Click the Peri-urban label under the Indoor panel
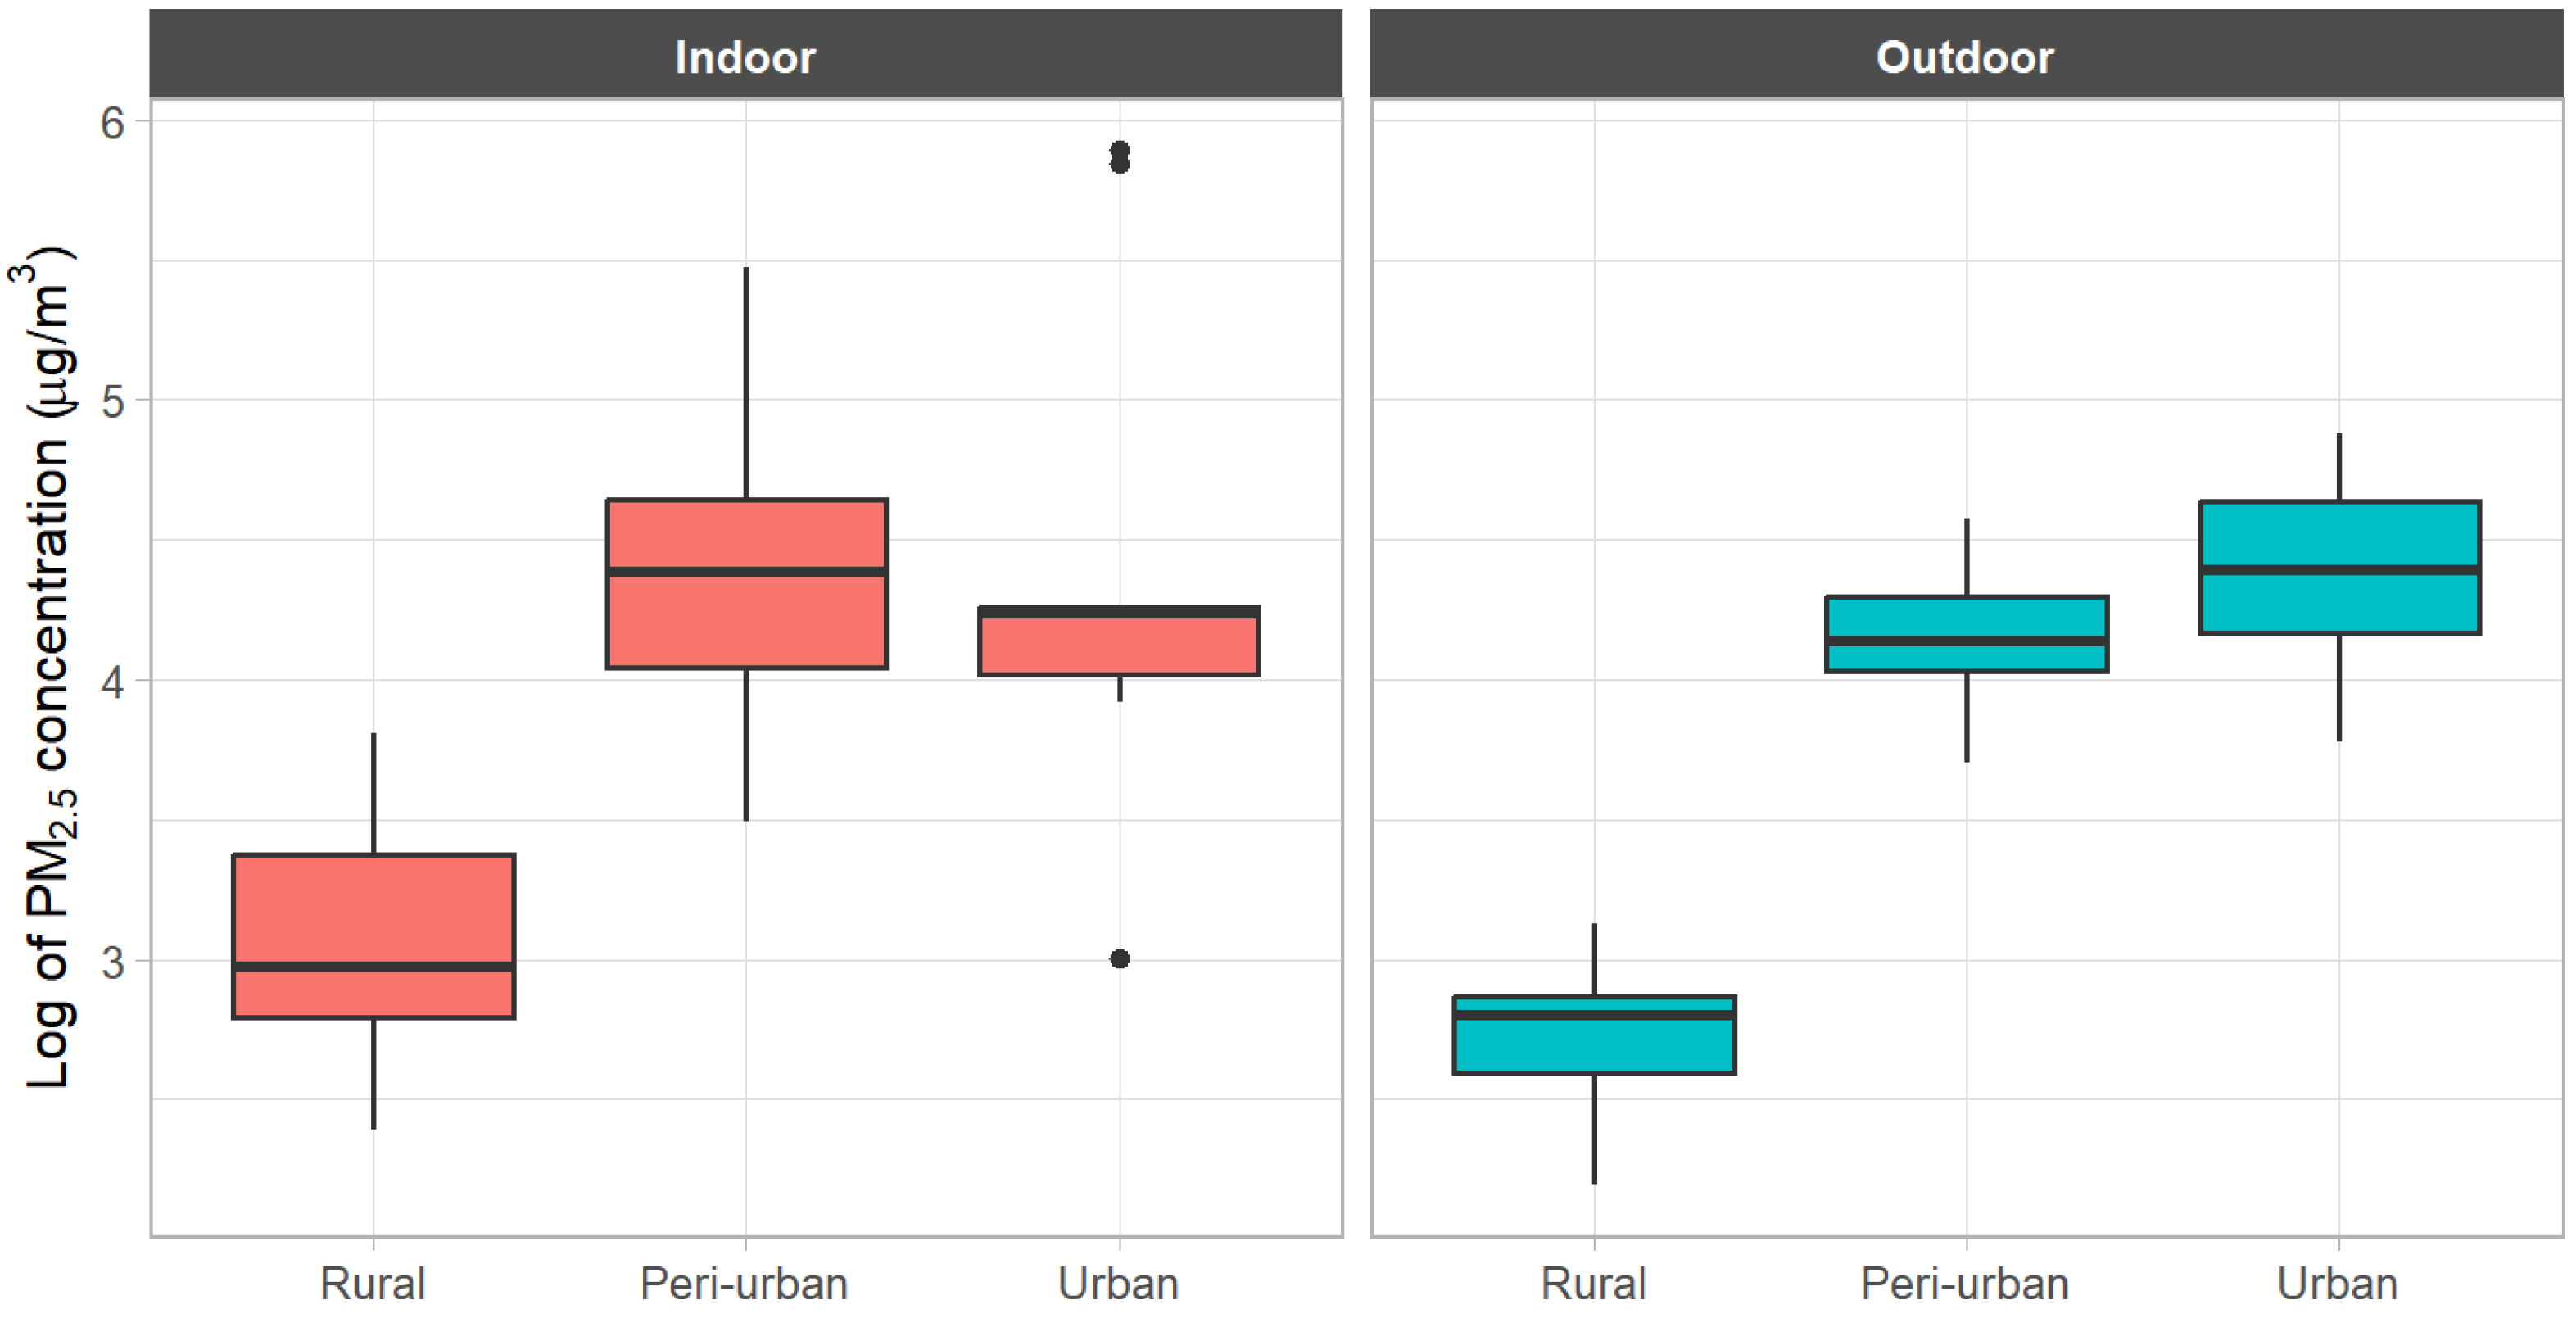Viewport: 2576px width, 1318px height. (745, 1283)
